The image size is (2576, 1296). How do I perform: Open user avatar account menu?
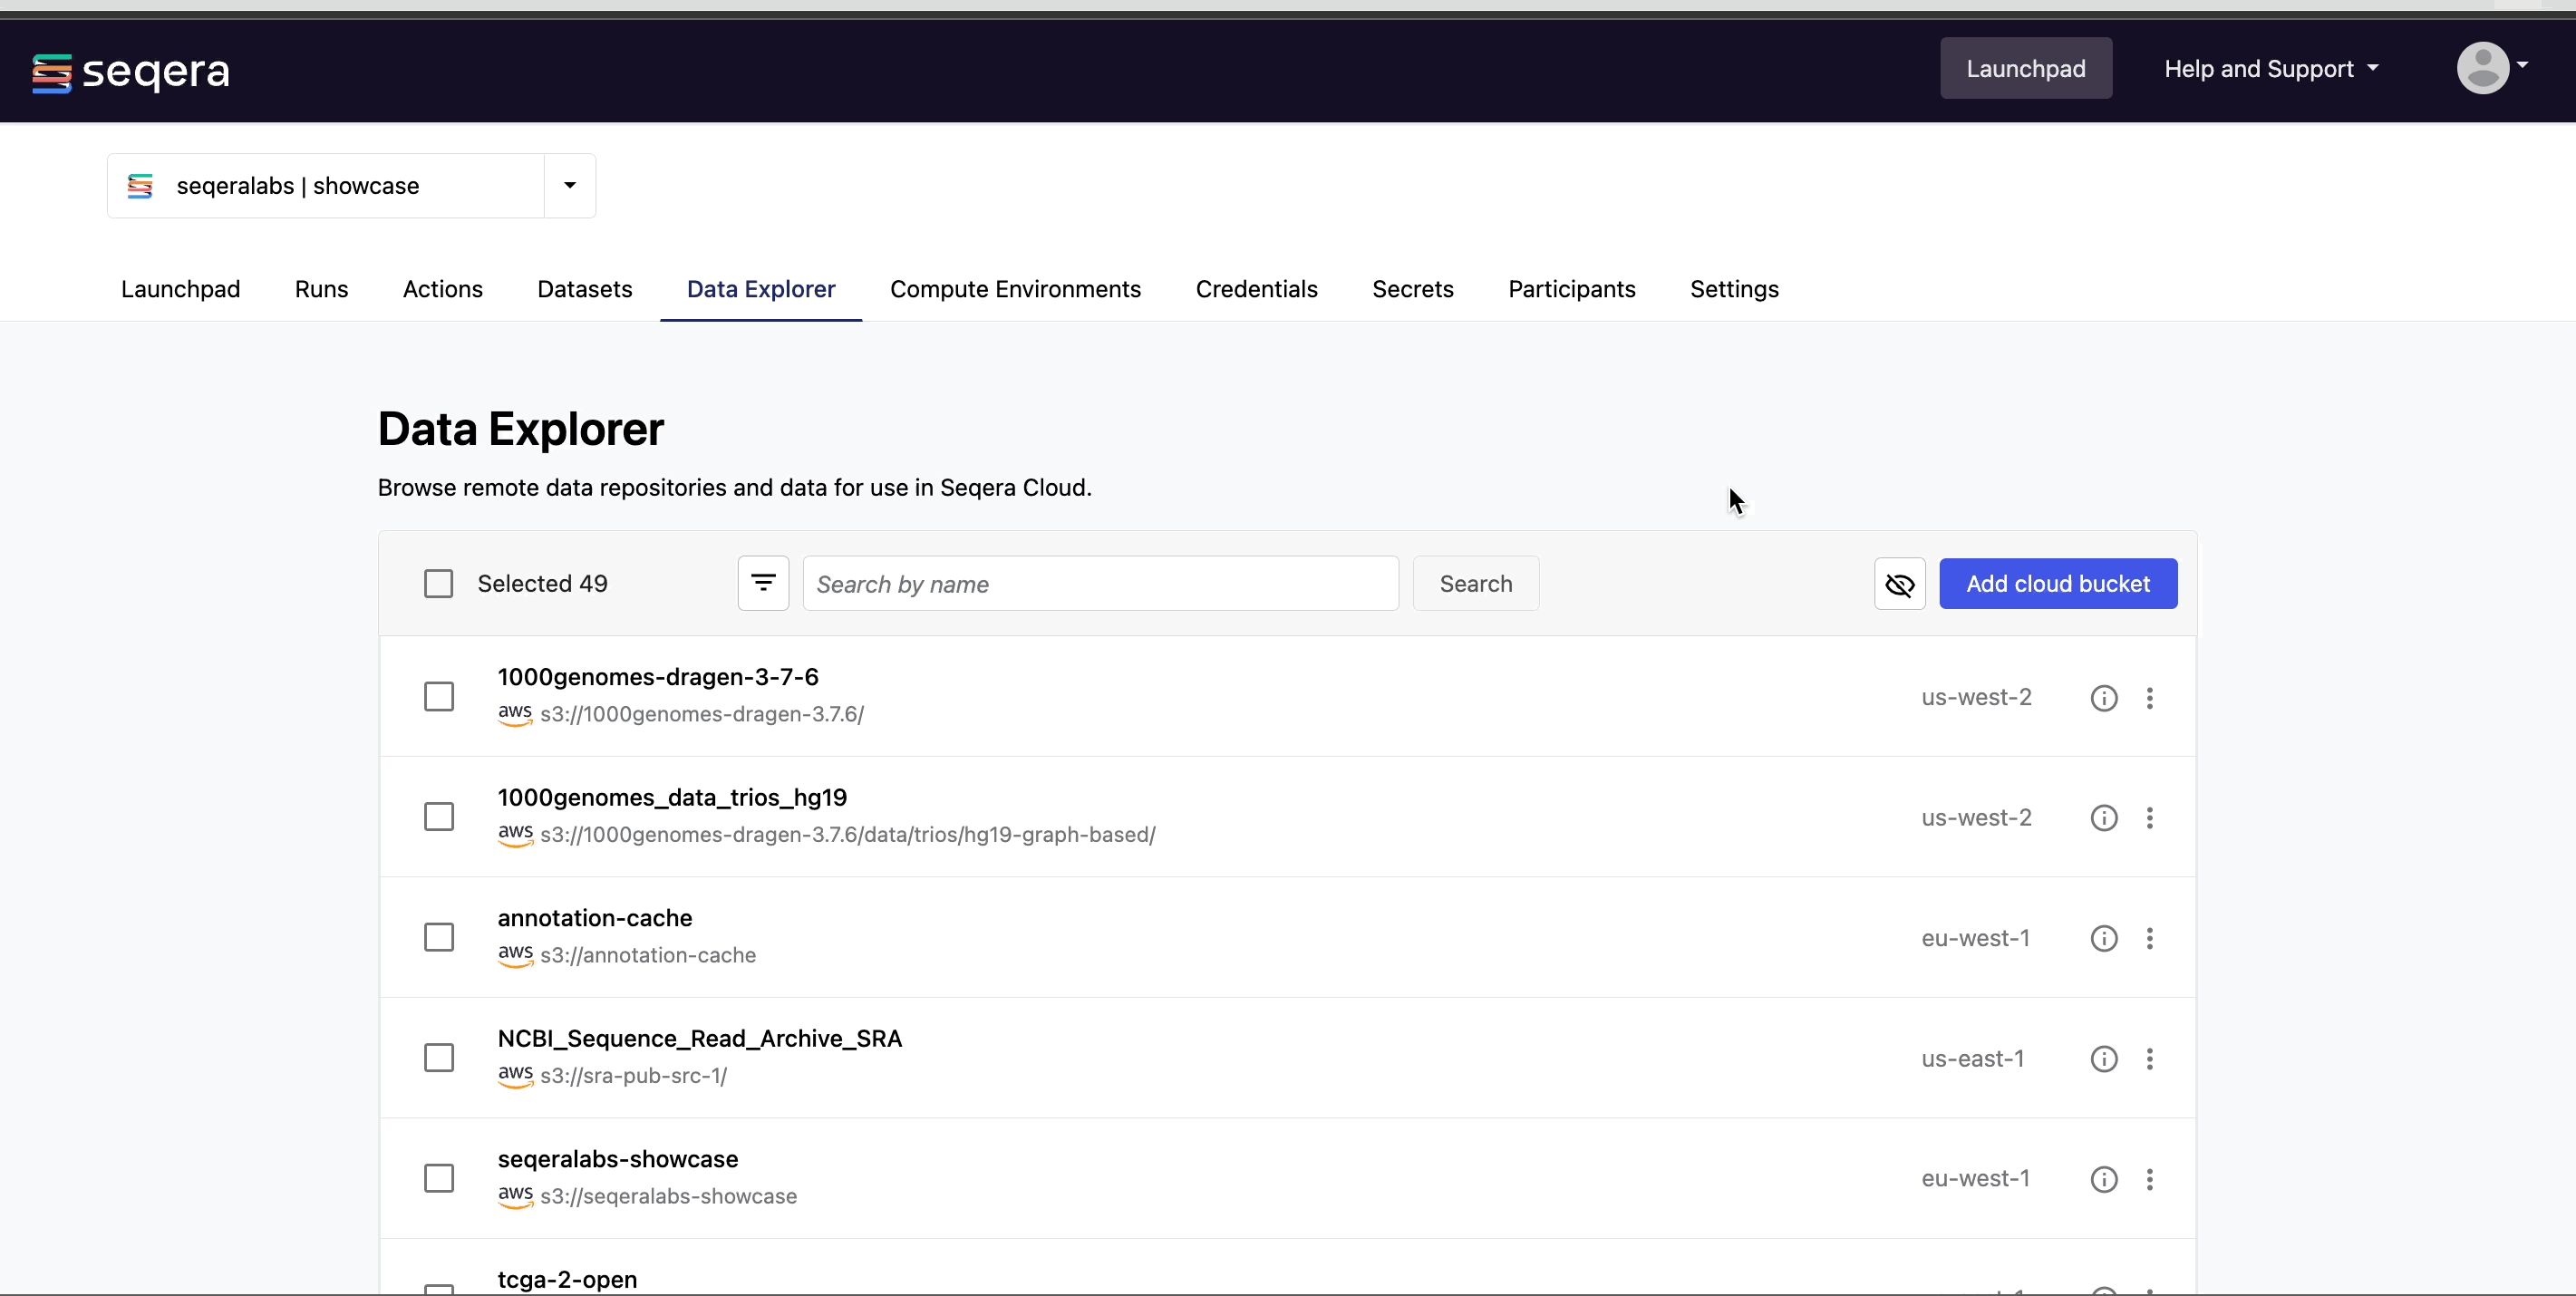click(2491, 68)
